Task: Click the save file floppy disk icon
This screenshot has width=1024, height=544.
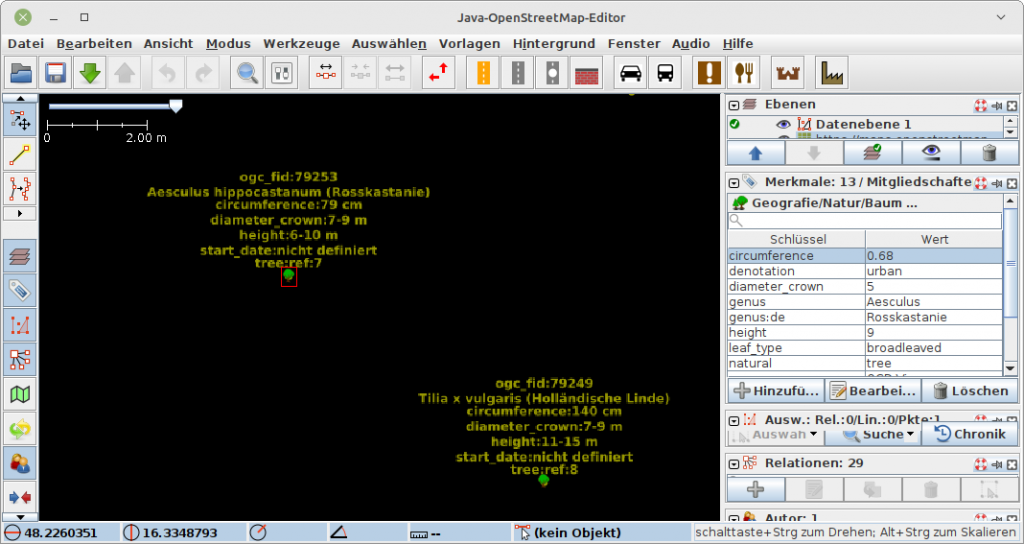Action: [x=56, y=73]
